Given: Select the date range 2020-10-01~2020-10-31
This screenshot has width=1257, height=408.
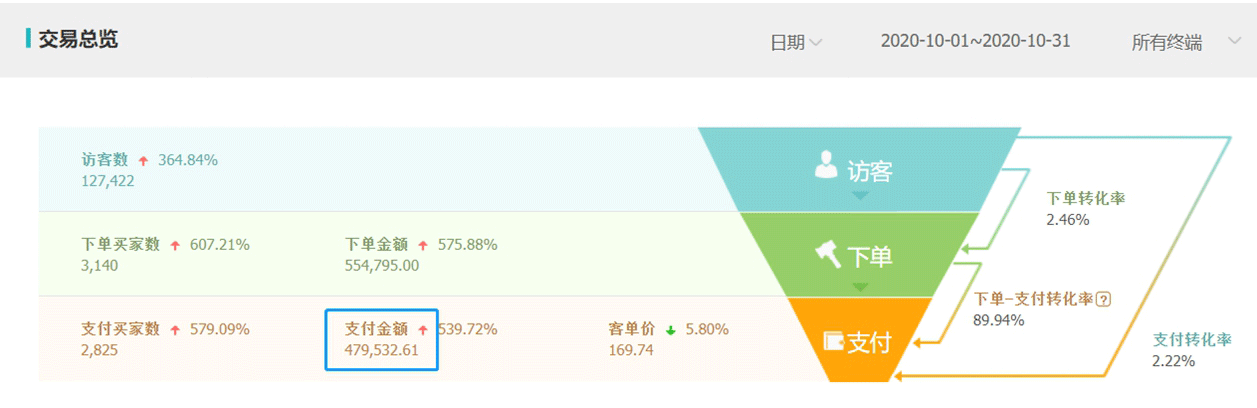Looking at the screenshot, I should tap(975, 42).
